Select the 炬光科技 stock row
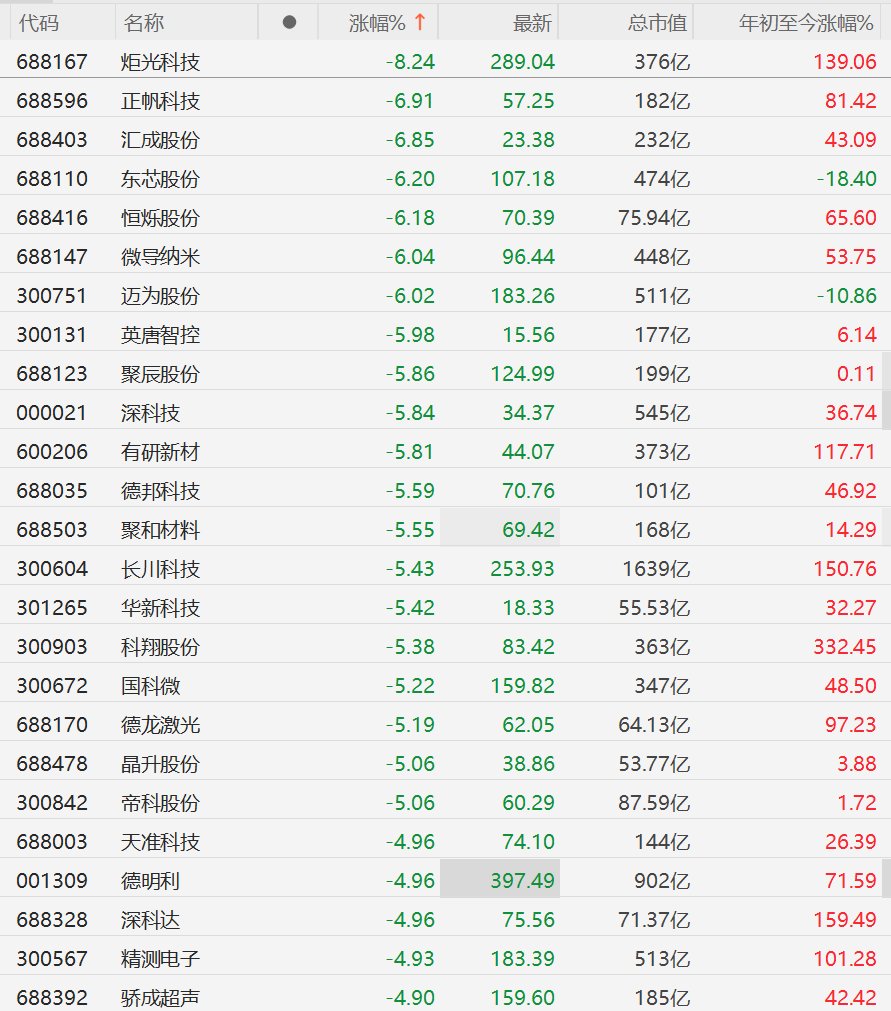 446,62
